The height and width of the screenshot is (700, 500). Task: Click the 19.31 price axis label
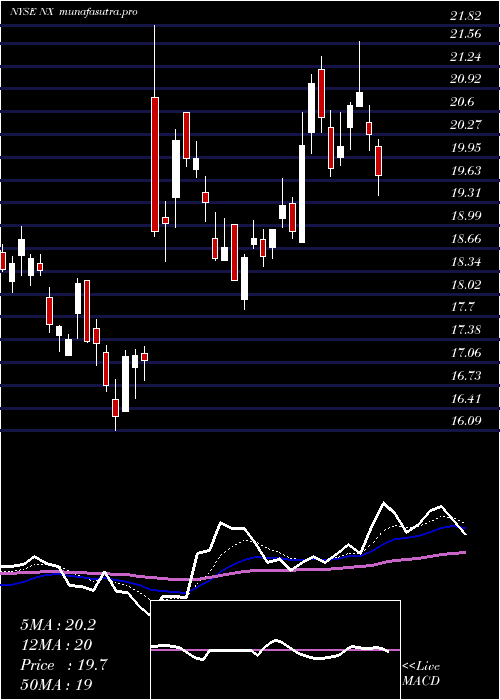[x=466, y=193]
